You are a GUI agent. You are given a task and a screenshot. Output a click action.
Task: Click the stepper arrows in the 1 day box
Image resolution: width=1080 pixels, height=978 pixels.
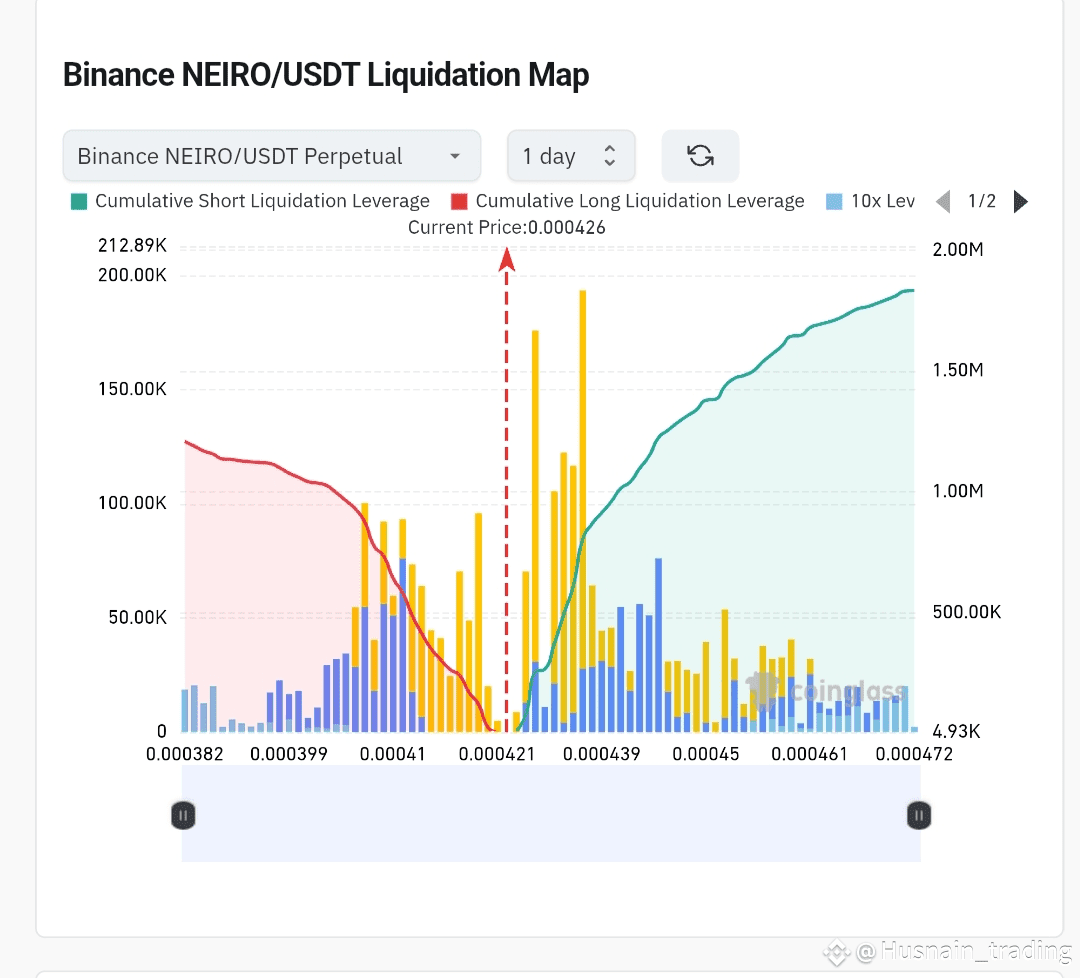[x=610, y=156]
